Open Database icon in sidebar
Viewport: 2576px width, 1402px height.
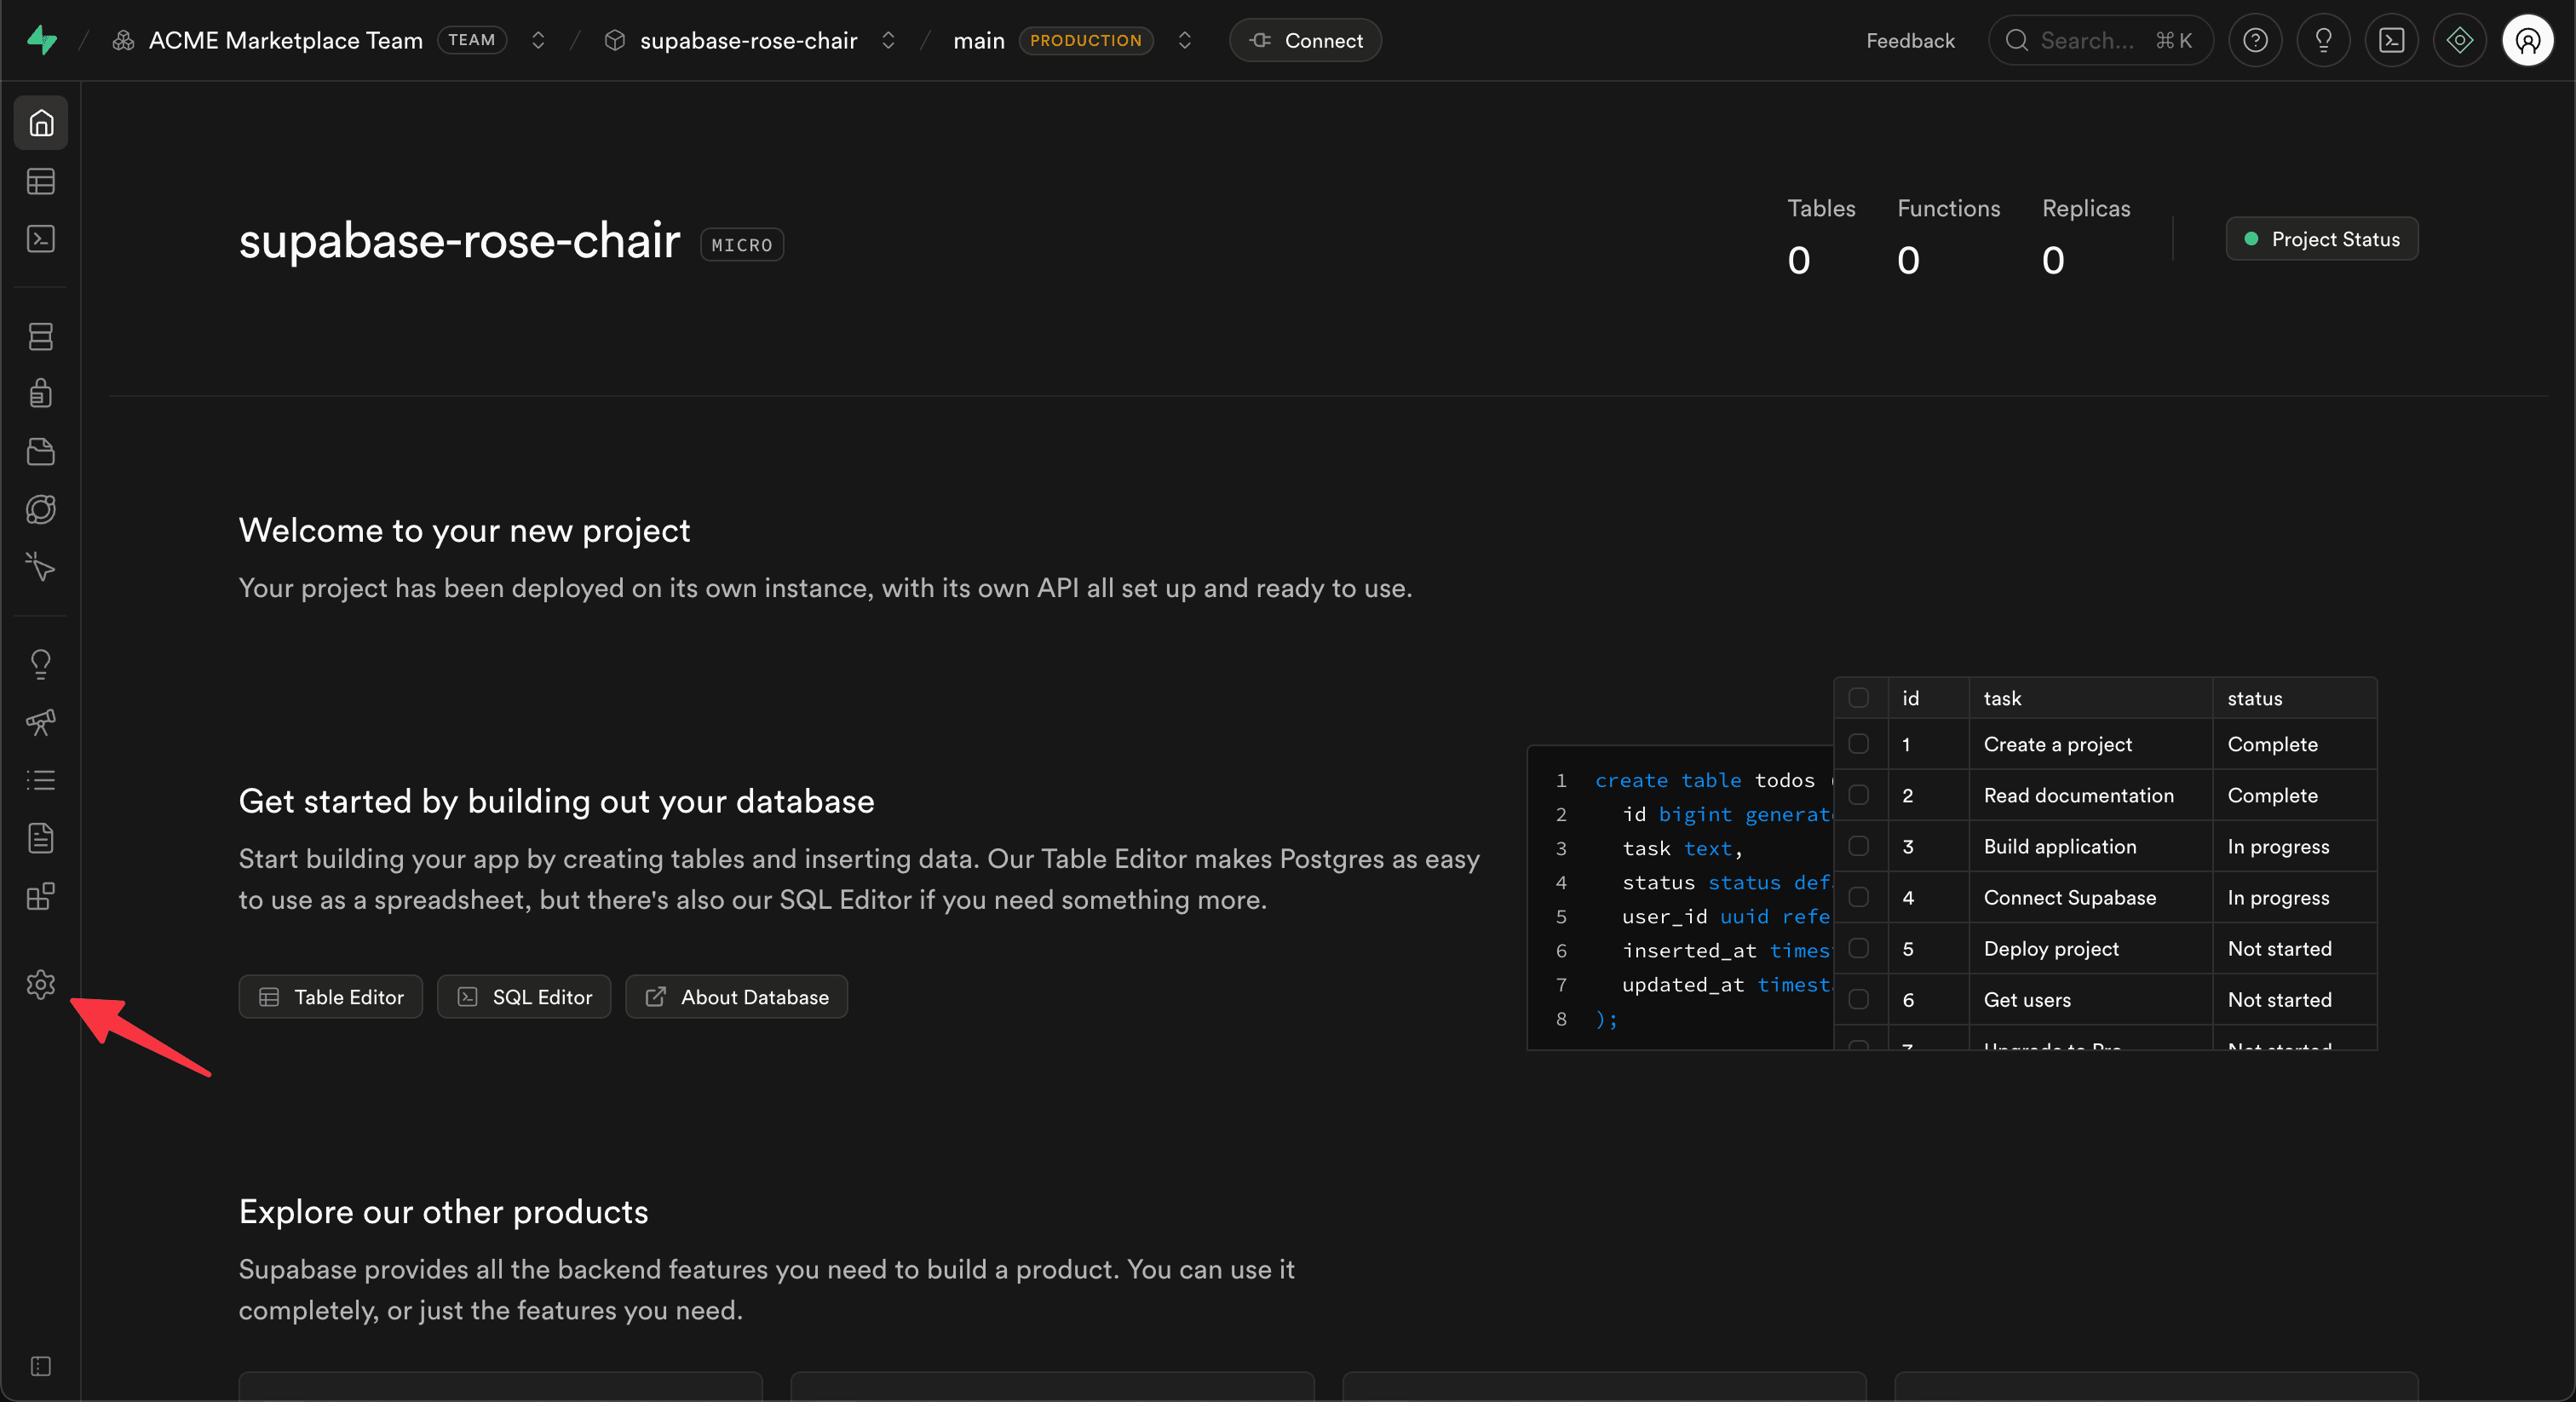pyautogui.click(x=41, y=336)
